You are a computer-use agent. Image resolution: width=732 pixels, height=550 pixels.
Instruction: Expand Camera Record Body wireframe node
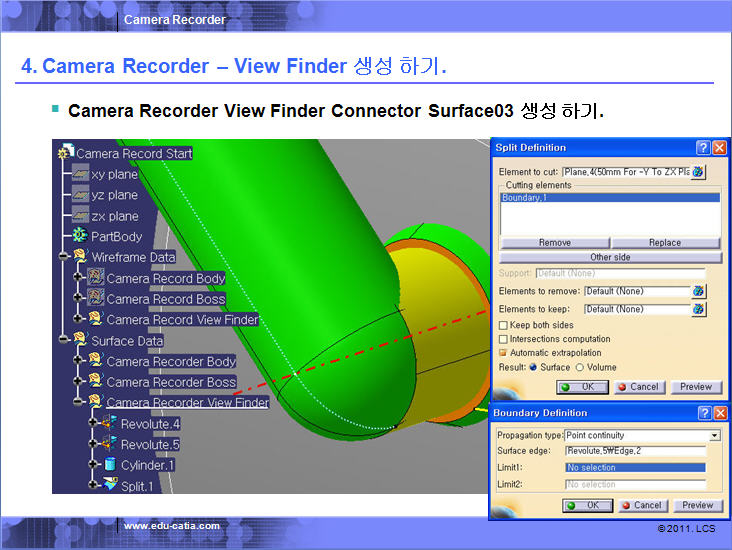[79, 278]
